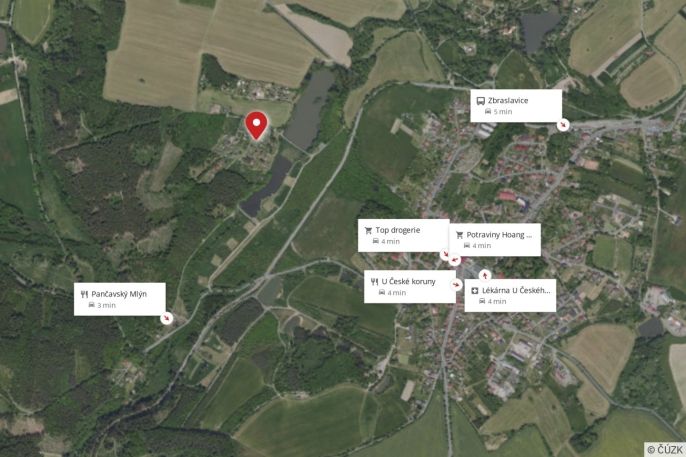Click upward arrow marker above Lékárna card
The width and height of the screenshot is (686, 457).
[485, 275]
